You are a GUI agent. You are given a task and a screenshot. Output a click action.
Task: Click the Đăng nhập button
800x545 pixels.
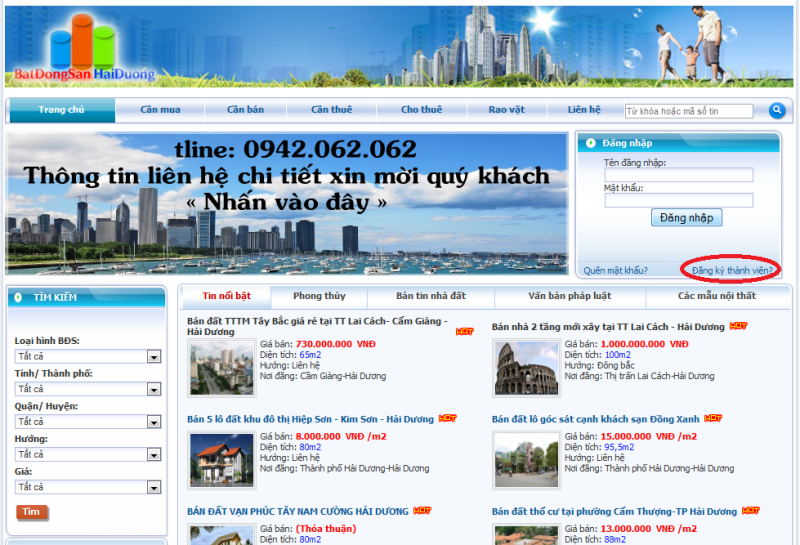(687, 218)
